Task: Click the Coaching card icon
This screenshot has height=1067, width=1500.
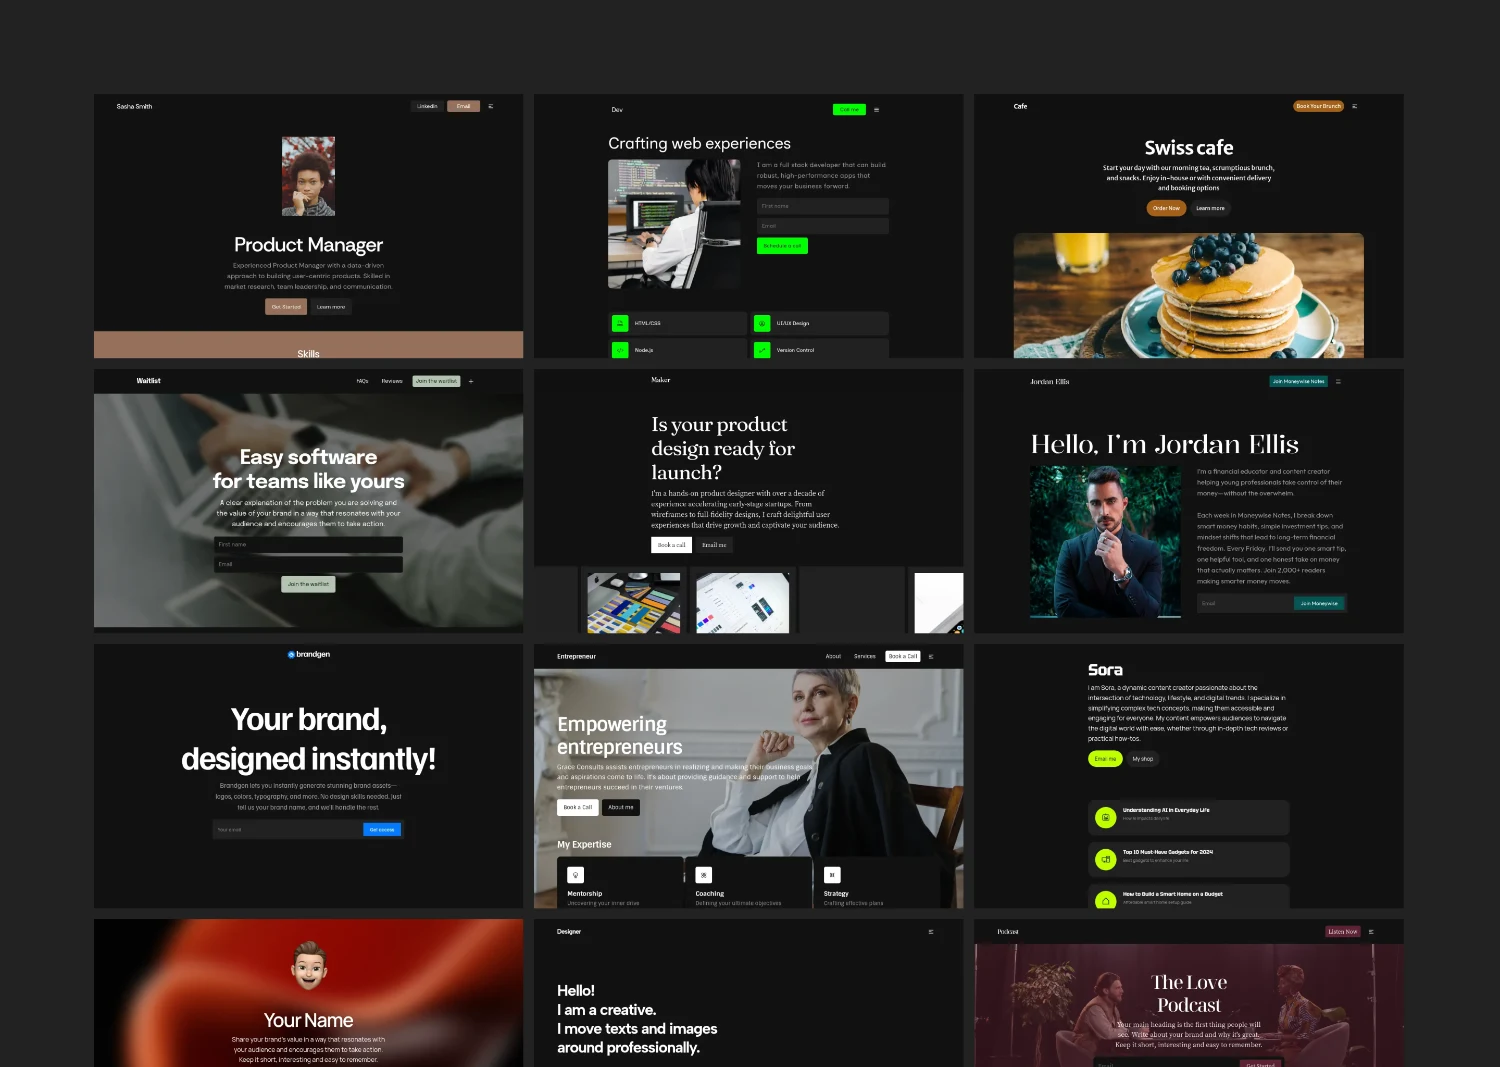Action: (x=704, y=875)
